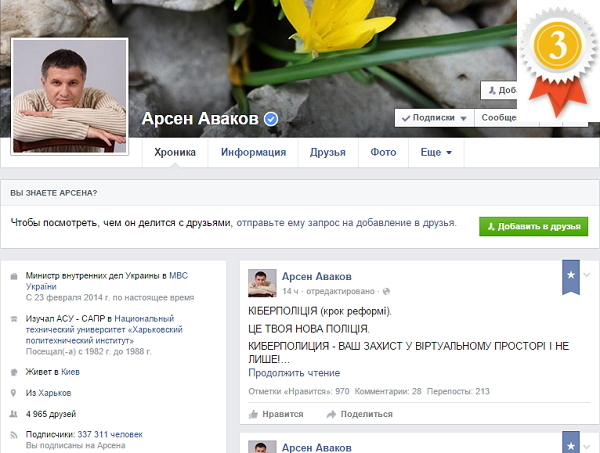This screenshot has width=600, height=453.
Task: Click the house icon beside Живет в
Action: [14, 372]
